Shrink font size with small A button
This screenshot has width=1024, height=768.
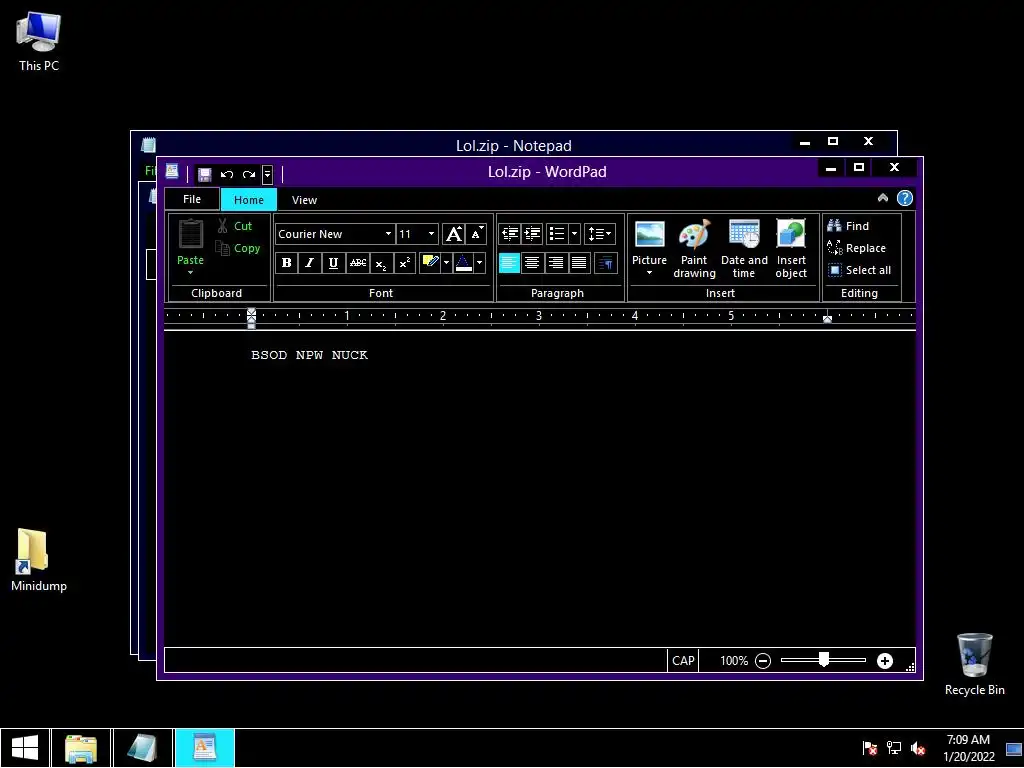(x=477, y=234)
